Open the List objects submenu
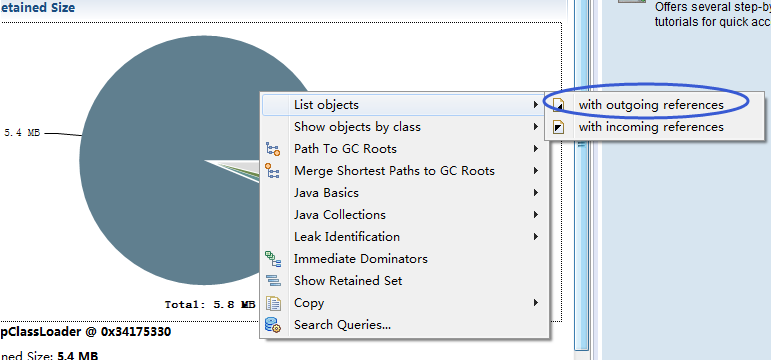Screen dimensions: 771x360 pyautogui.click(x=404, y=105)
